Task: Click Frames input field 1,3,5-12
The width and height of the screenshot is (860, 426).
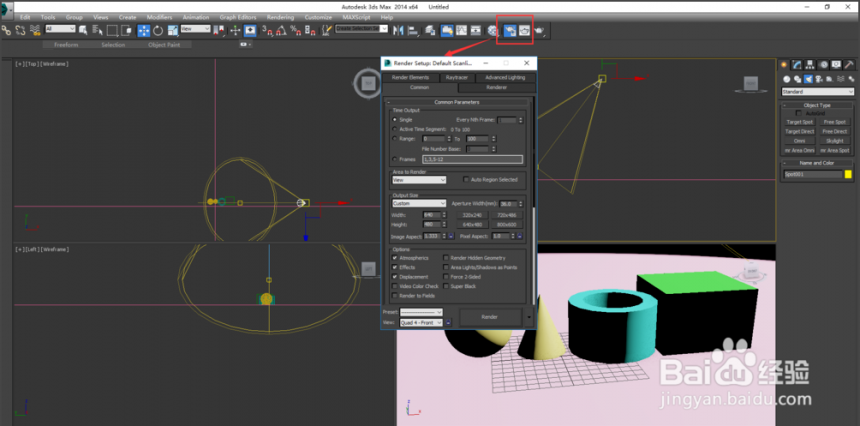Action: tap(472, 160)
